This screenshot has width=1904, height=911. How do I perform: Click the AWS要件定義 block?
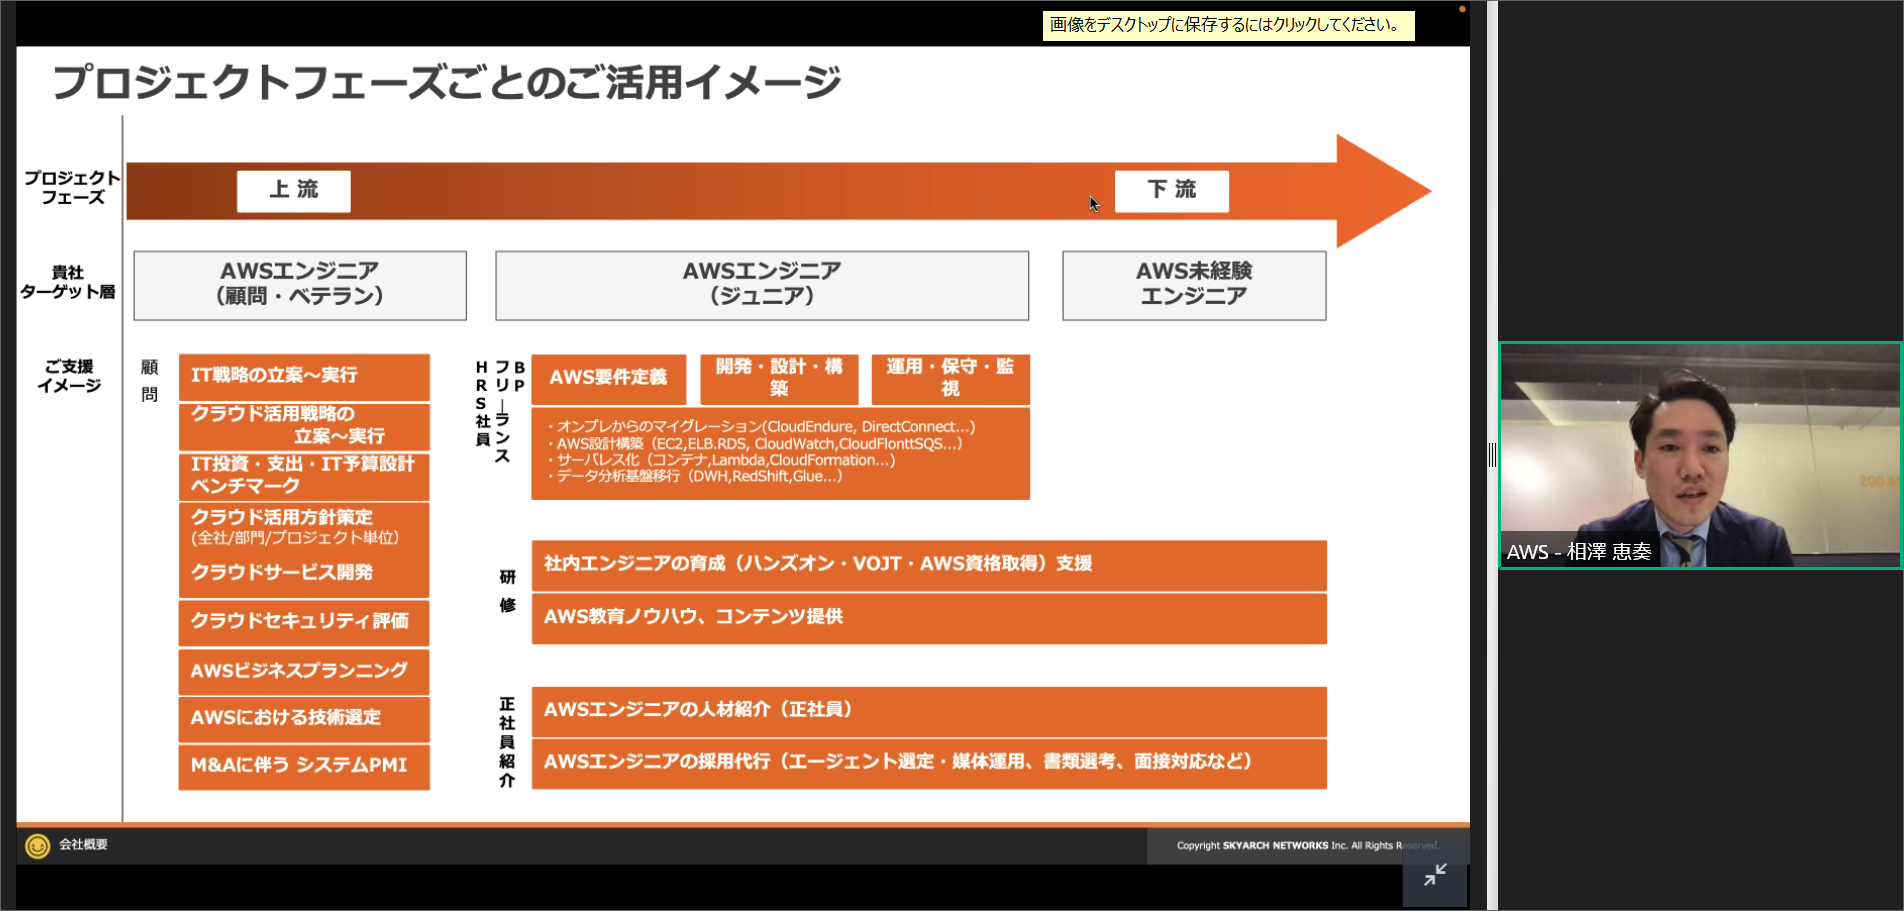609,378
